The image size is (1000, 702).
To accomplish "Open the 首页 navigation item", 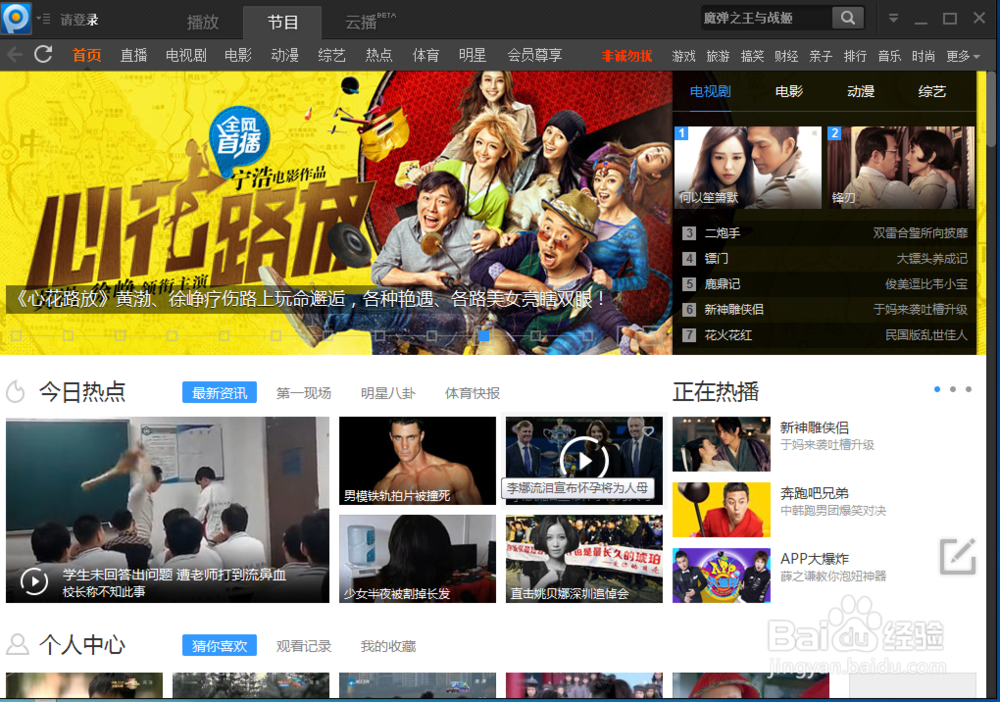I will [87, 55].
